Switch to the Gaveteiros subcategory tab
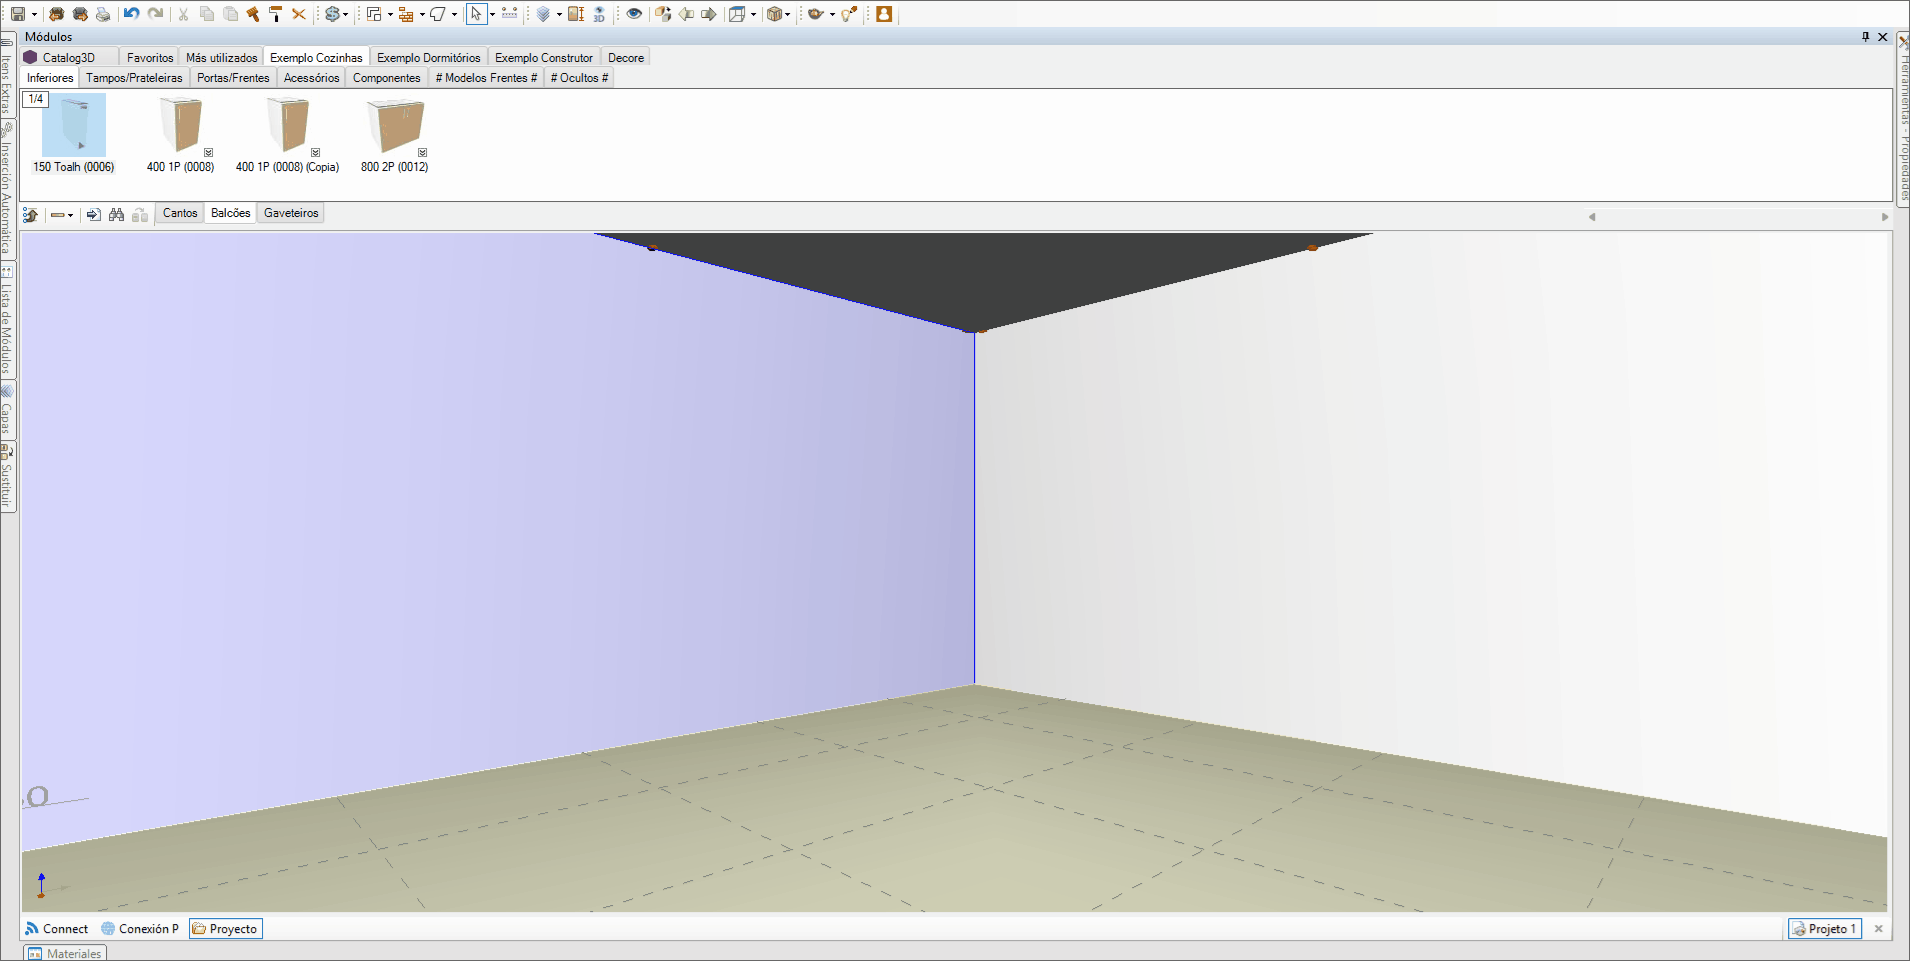The width and height of the screenshot is (1910, 961). (291, 213)
